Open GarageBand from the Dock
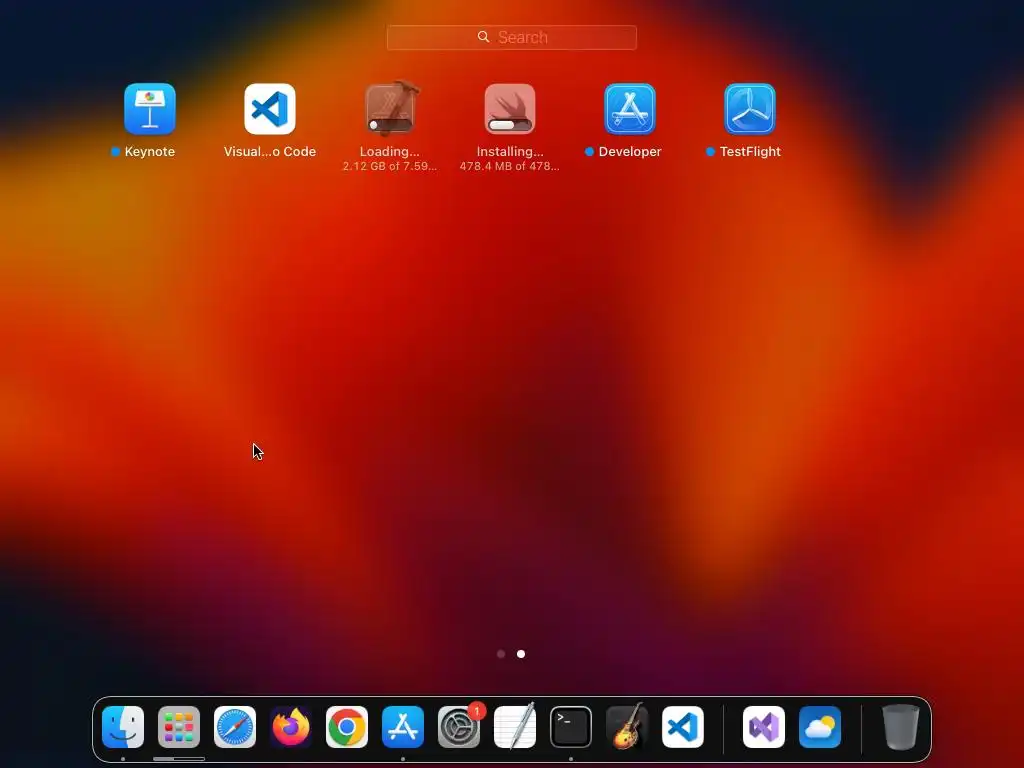The height and width of the screenshot is (768, 1024). pos(627,727)
